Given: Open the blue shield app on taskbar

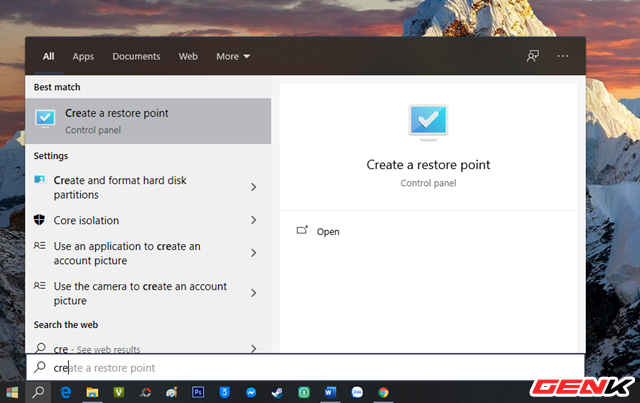Looking at the screenshot, I should click(224, 392).
